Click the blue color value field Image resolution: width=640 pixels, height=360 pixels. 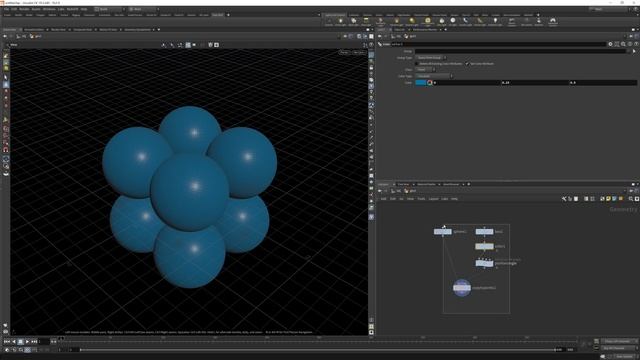[603, 82]
